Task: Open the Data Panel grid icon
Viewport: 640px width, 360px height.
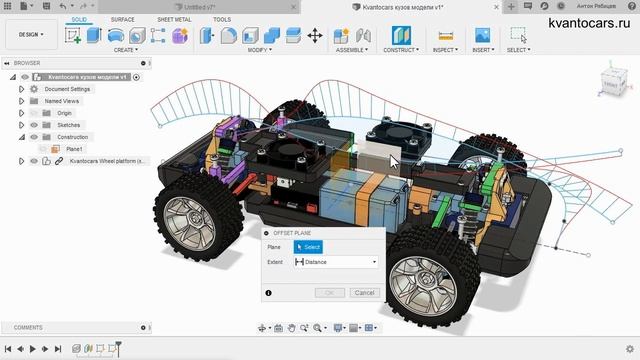Action: (7, 6)
